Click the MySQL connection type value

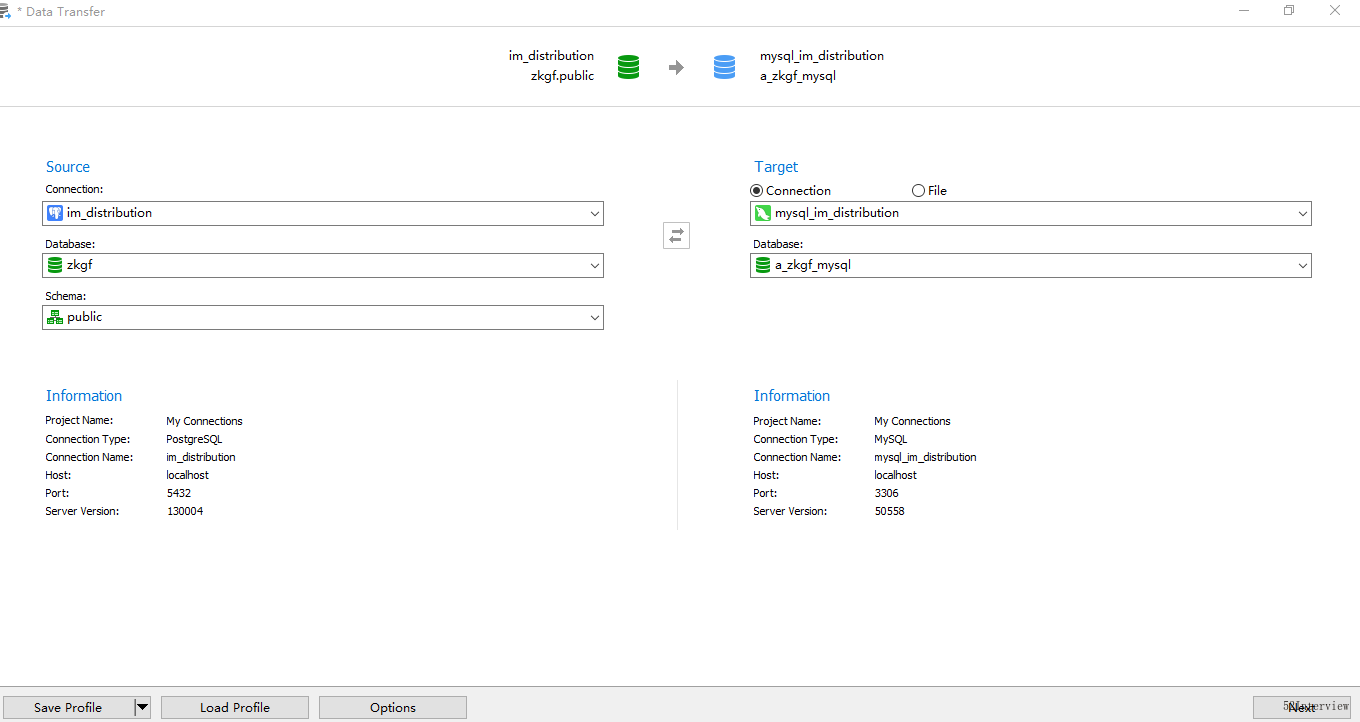tap(891, 439)
